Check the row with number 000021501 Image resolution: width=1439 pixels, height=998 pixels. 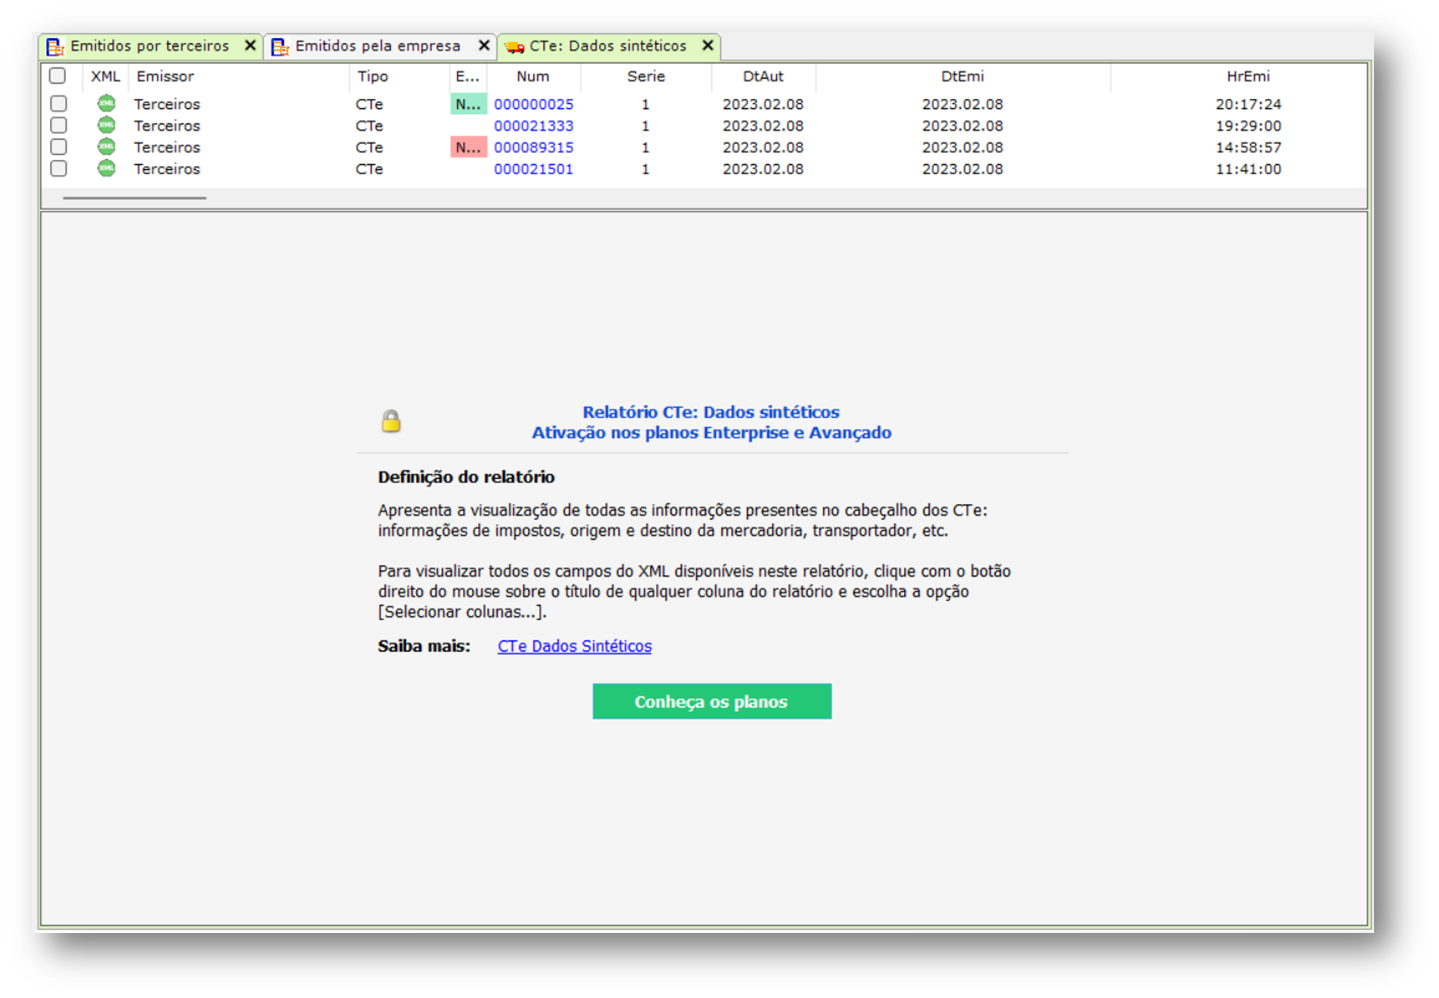click(59, 169)
